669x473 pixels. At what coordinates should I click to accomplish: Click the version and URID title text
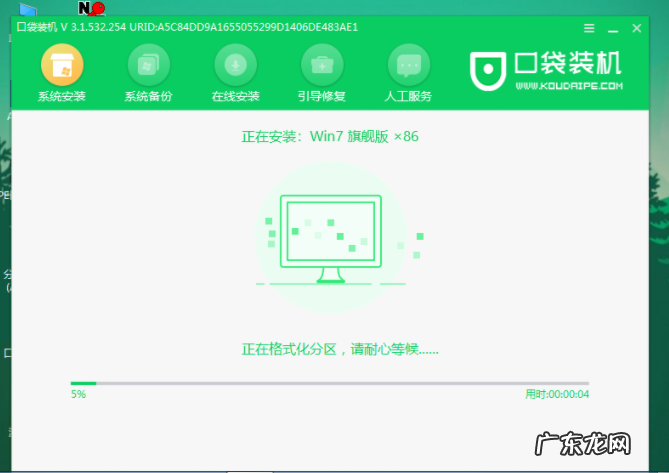187,27
